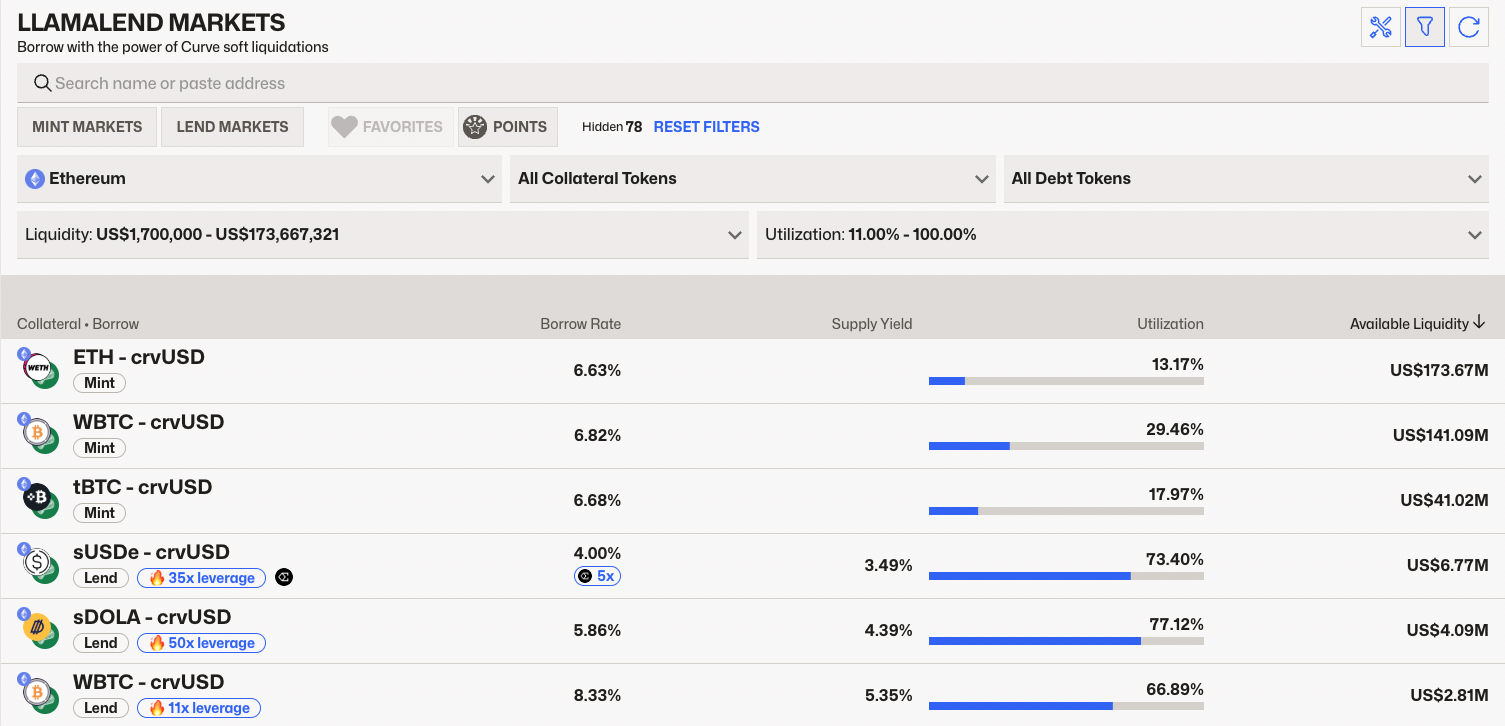The image size is (1505, 726).
Task: Click the 4.39% supply yield
Action: (889, 630)
